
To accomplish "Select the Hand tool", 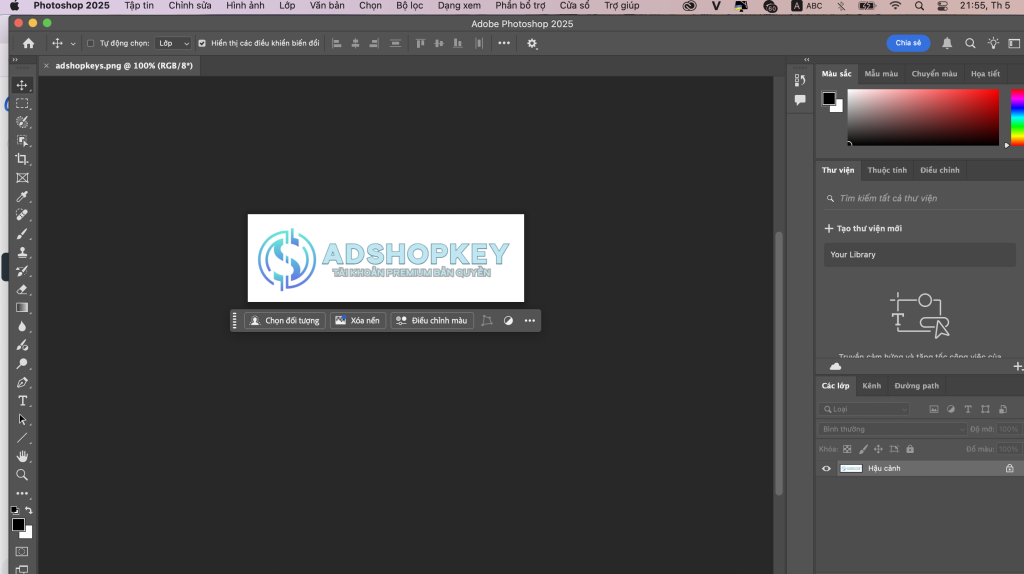I will 22,456.
